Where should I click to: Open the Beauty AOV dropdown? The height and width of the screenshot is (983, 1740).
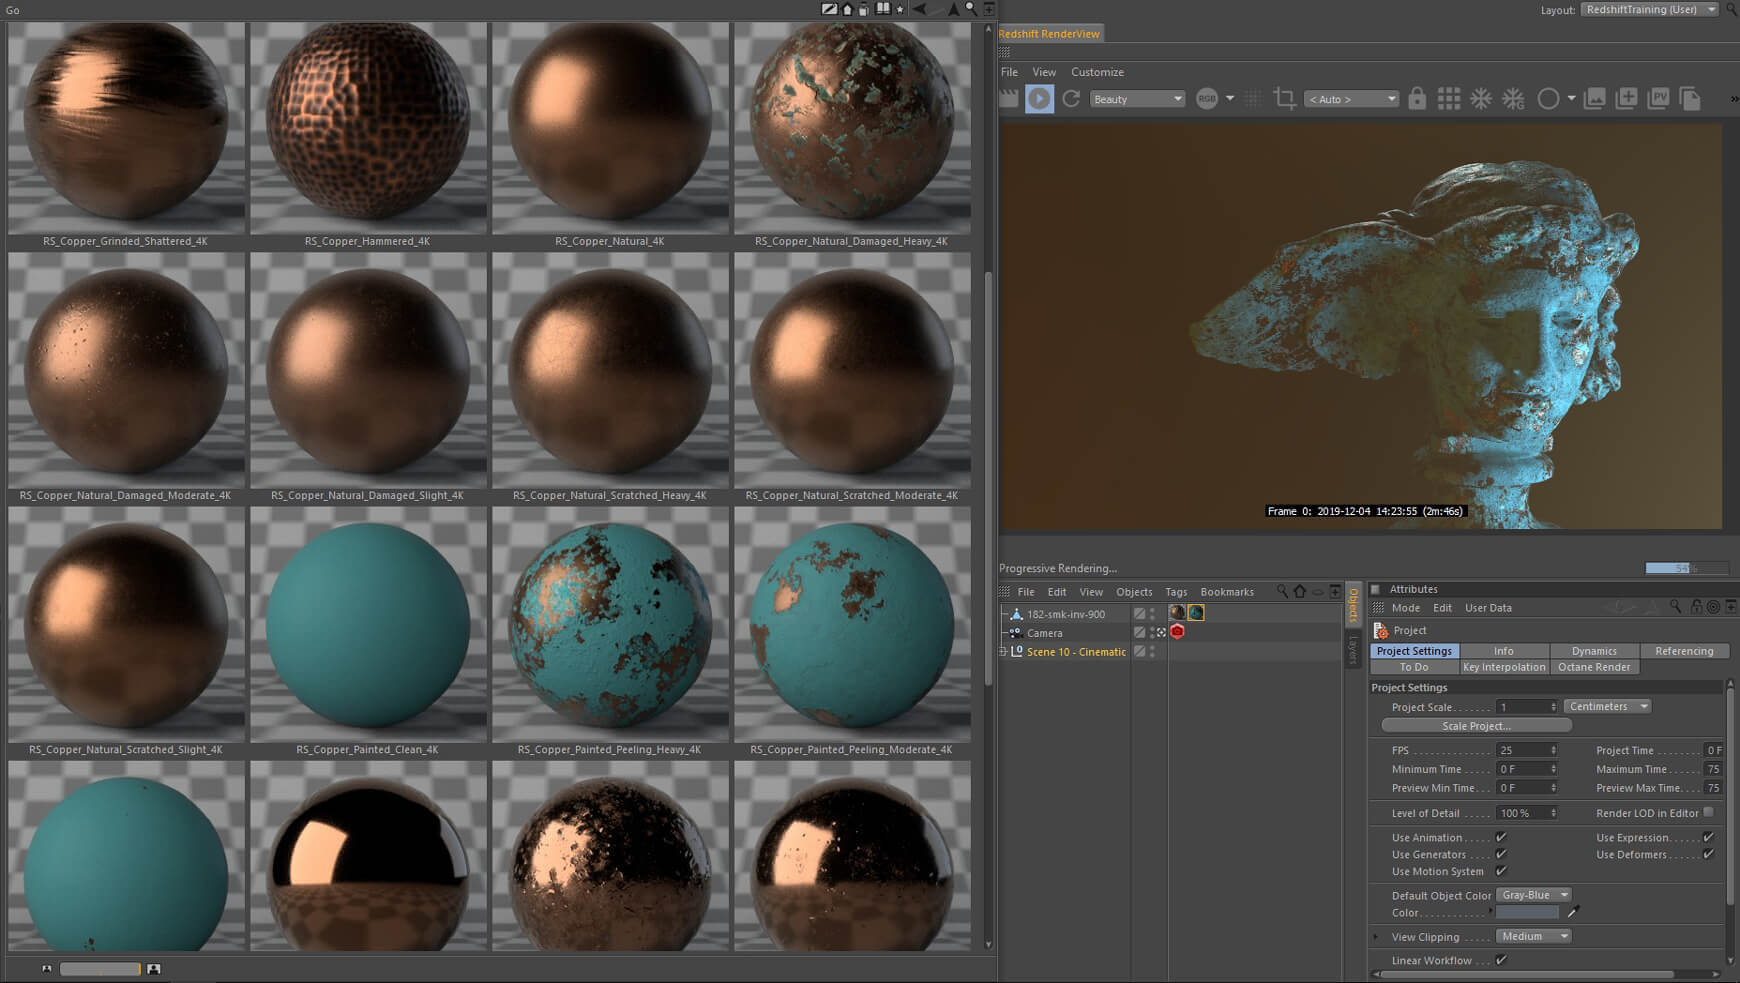1137,98
